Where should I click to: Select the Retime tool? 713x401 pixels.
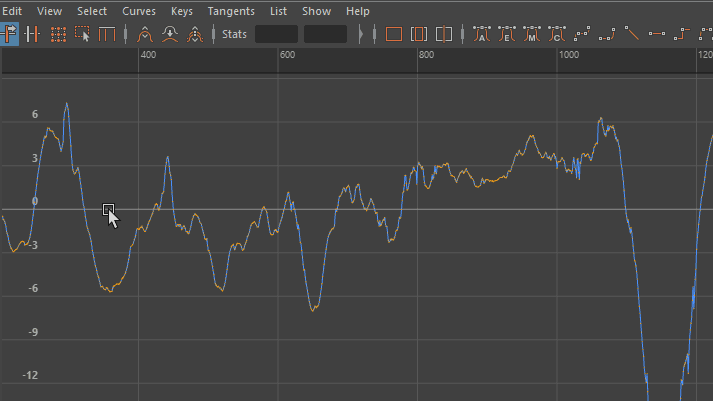pos(106,34)
